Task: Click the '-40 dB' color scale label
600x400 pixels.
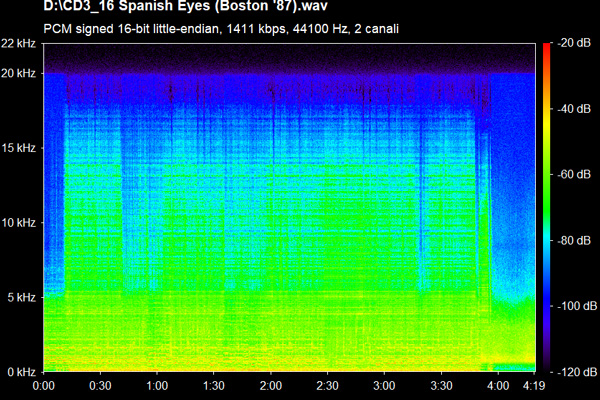Action: point(574,109)
